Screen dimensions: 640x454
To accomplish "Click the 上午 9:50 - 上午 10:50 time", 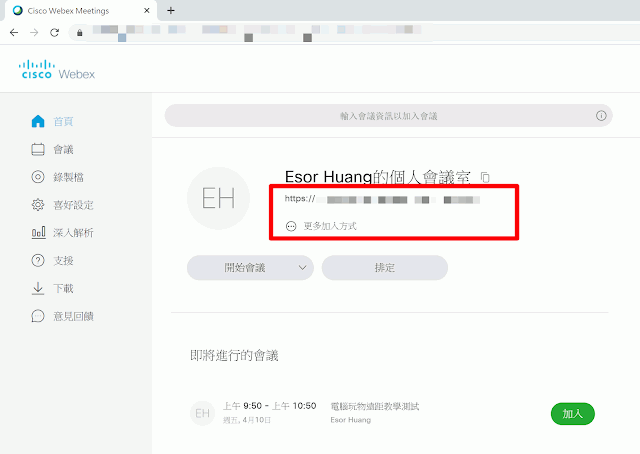I will tap(269, 406).
